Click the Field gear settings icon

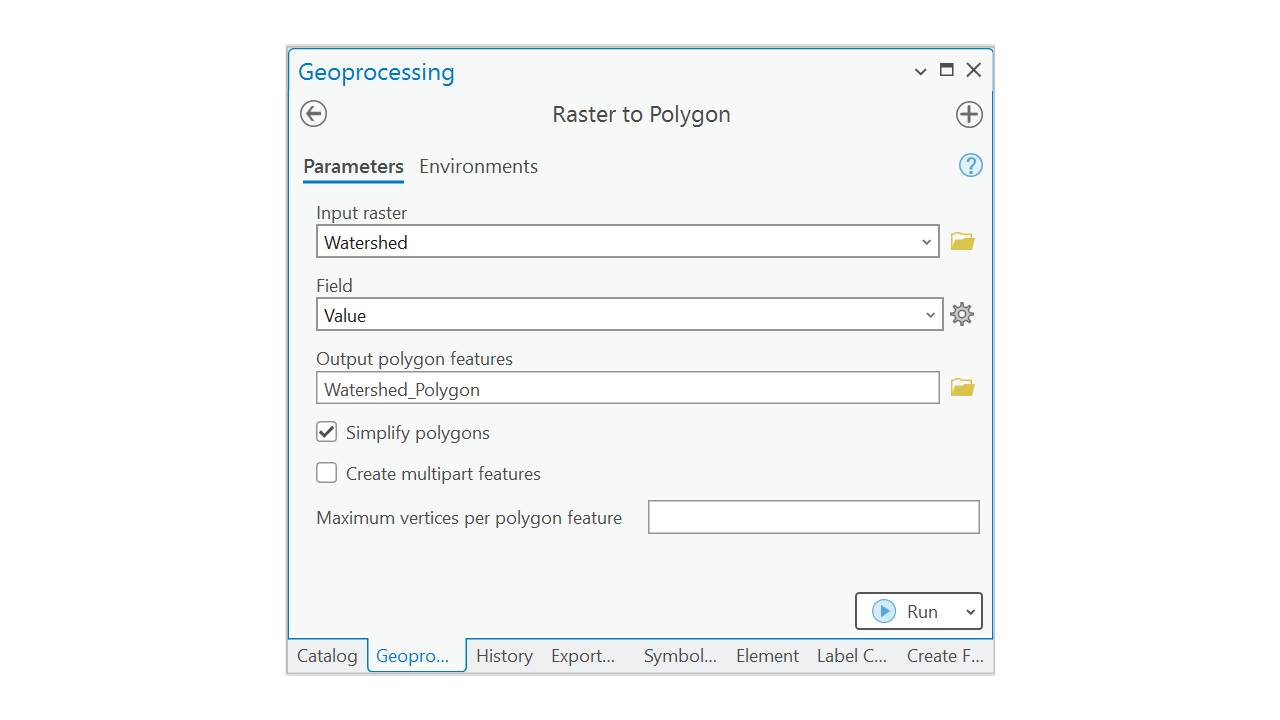[961, 314]
